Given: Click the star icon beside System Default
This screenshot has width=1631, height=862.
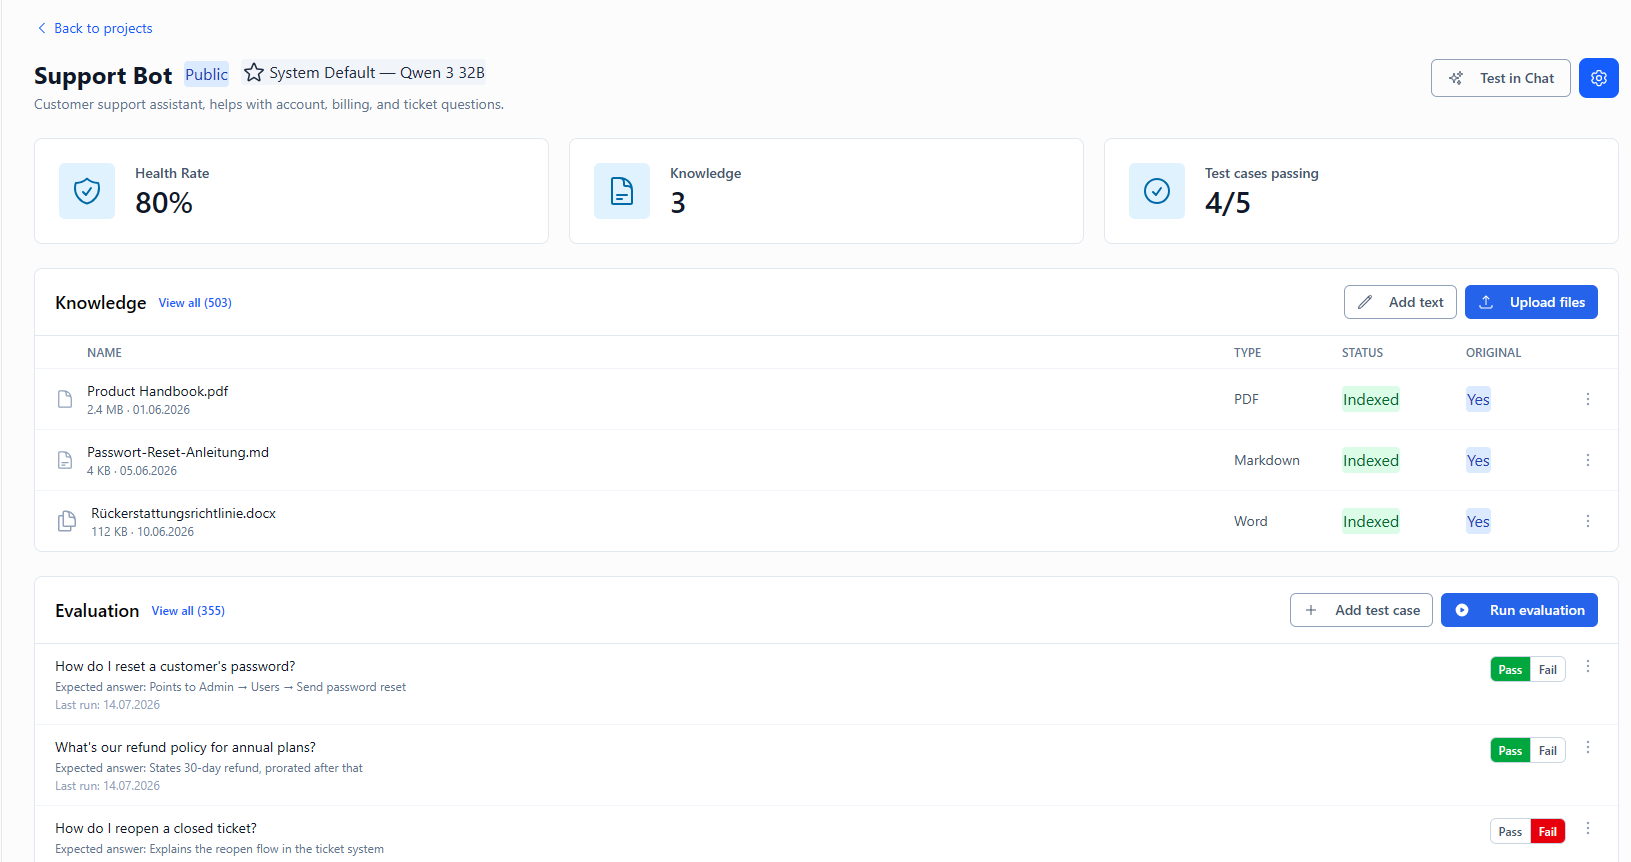Looking at the screenshot, I should pyautogui.click(x=254, y=73).
